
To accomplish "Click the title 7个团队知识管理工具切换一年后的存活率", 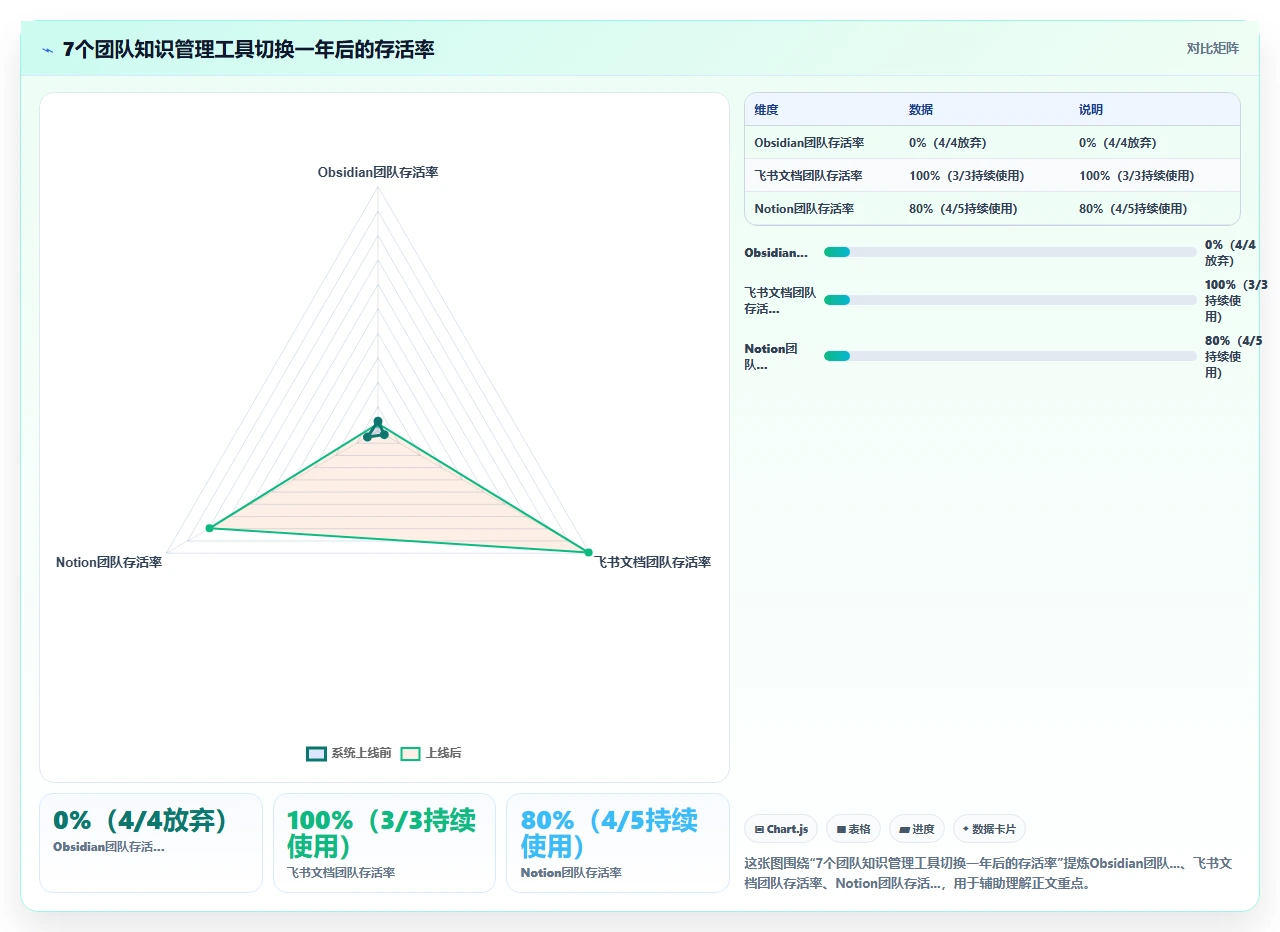I will tap(249, 49).
